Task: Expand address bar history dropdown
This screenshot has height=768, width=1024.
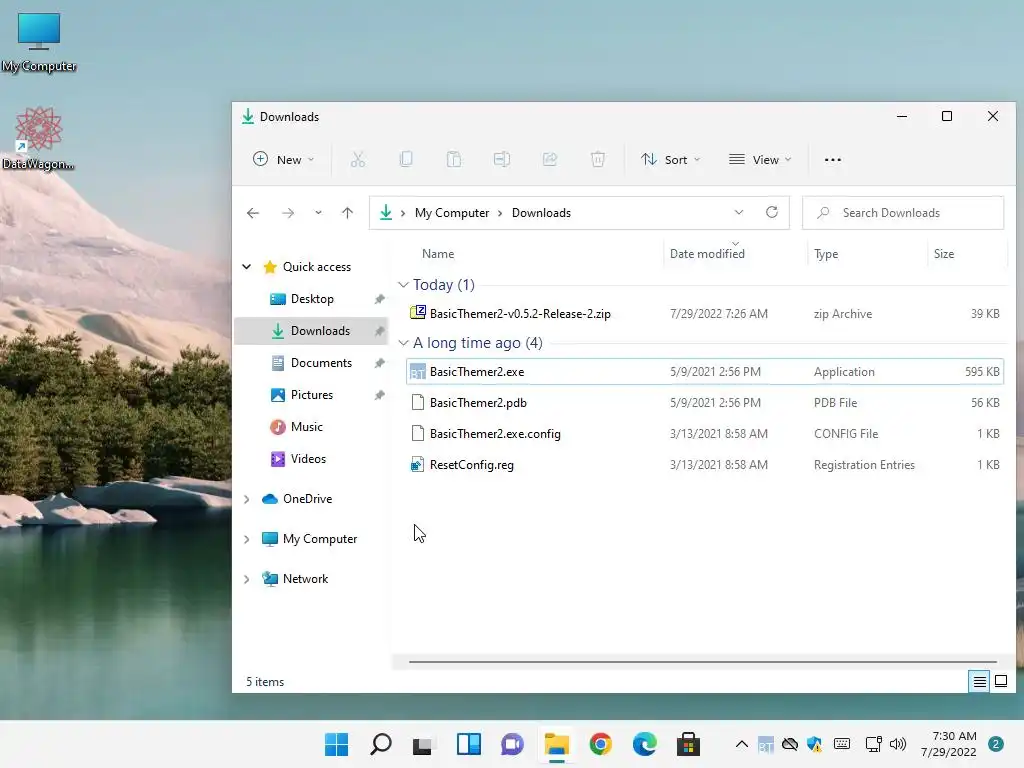Action: point(739,212)
